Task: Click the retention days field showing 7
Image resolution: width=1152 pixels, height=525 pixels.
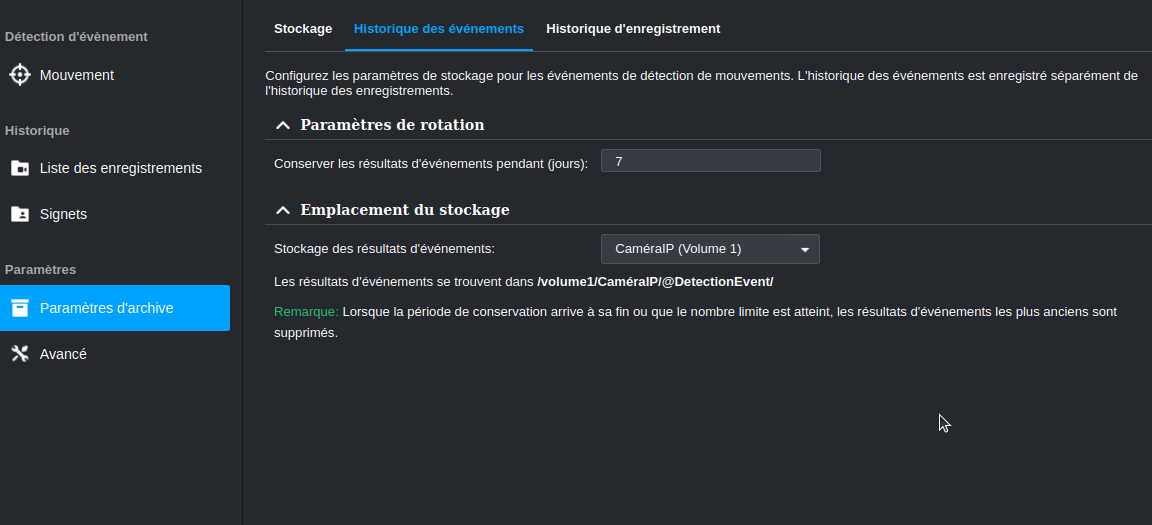Action: tap(710, 161)
